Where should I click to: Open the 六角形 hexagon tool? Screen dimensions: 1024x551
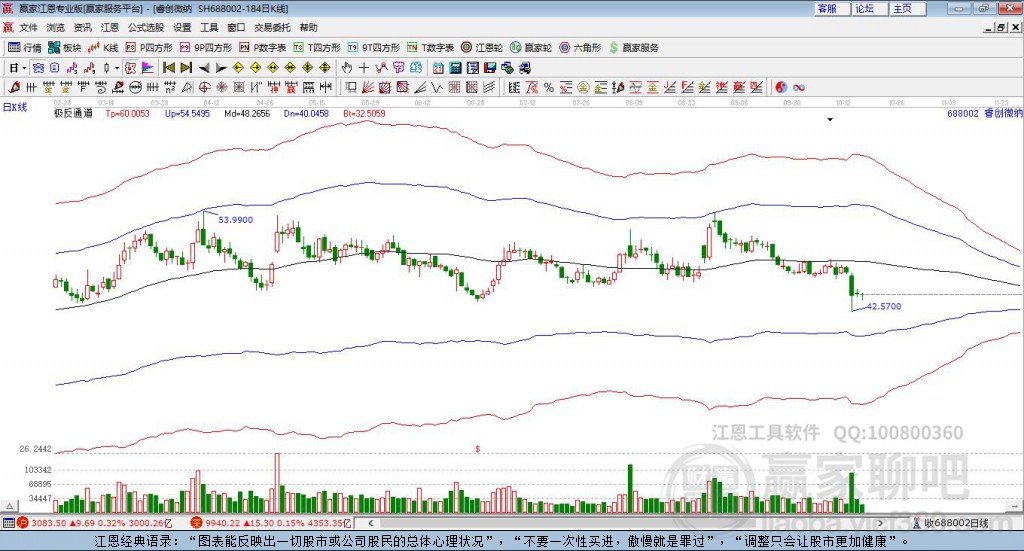[x=580, y=48]
